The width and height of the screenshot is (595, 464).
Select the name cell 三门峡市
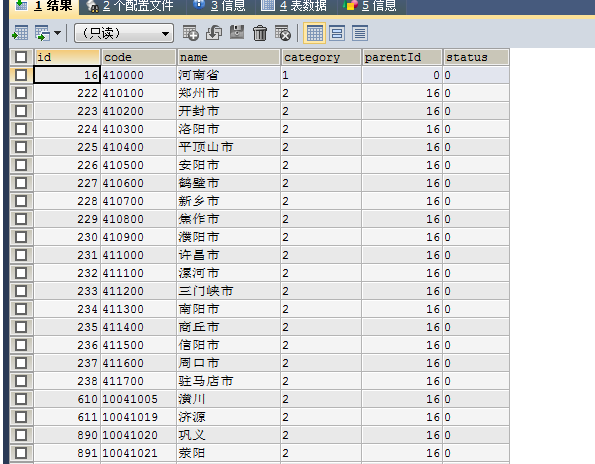click(228, 291)
